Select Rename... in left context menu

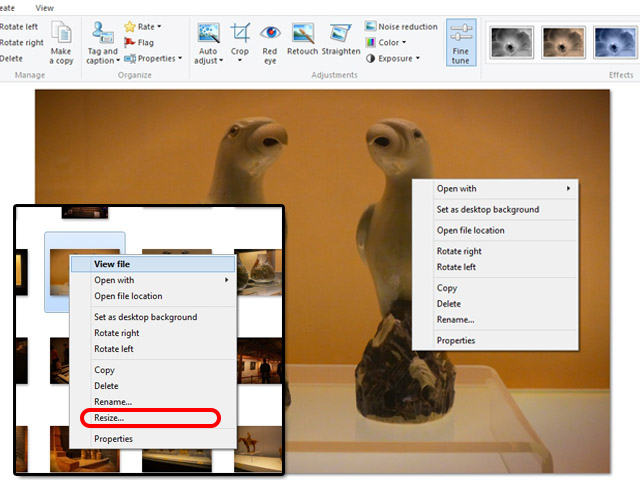pyautogui.click(x=113, y=401)
